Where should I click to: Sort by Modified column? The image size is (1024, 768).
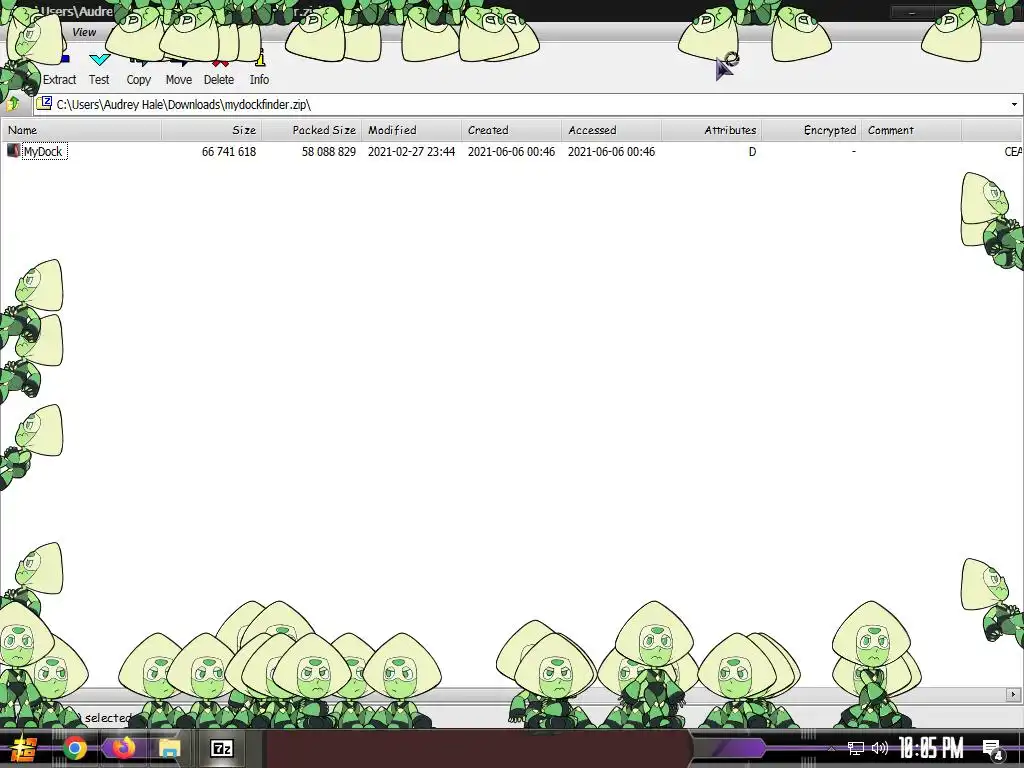coord(411,130)
